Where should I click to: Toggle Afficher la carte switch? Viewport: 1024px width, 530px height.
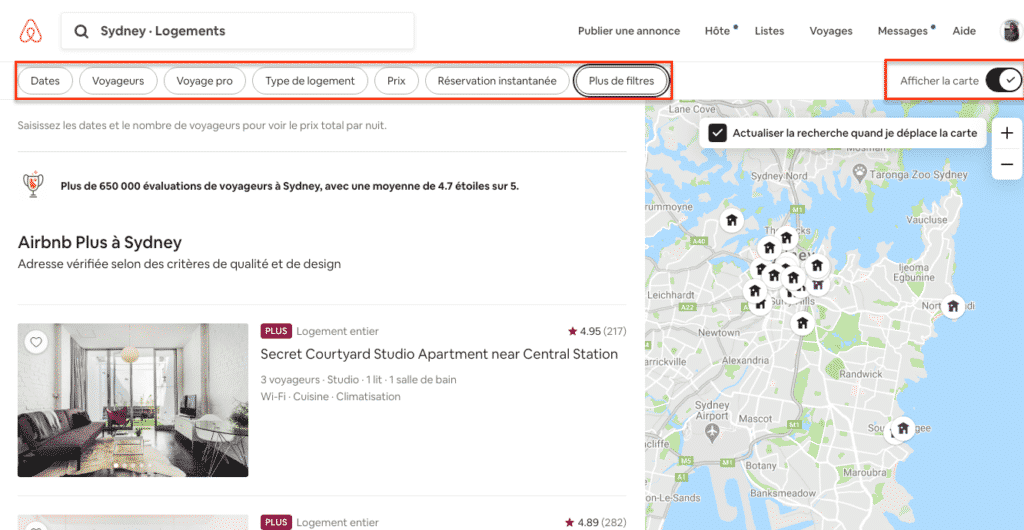coord(1003,80)
